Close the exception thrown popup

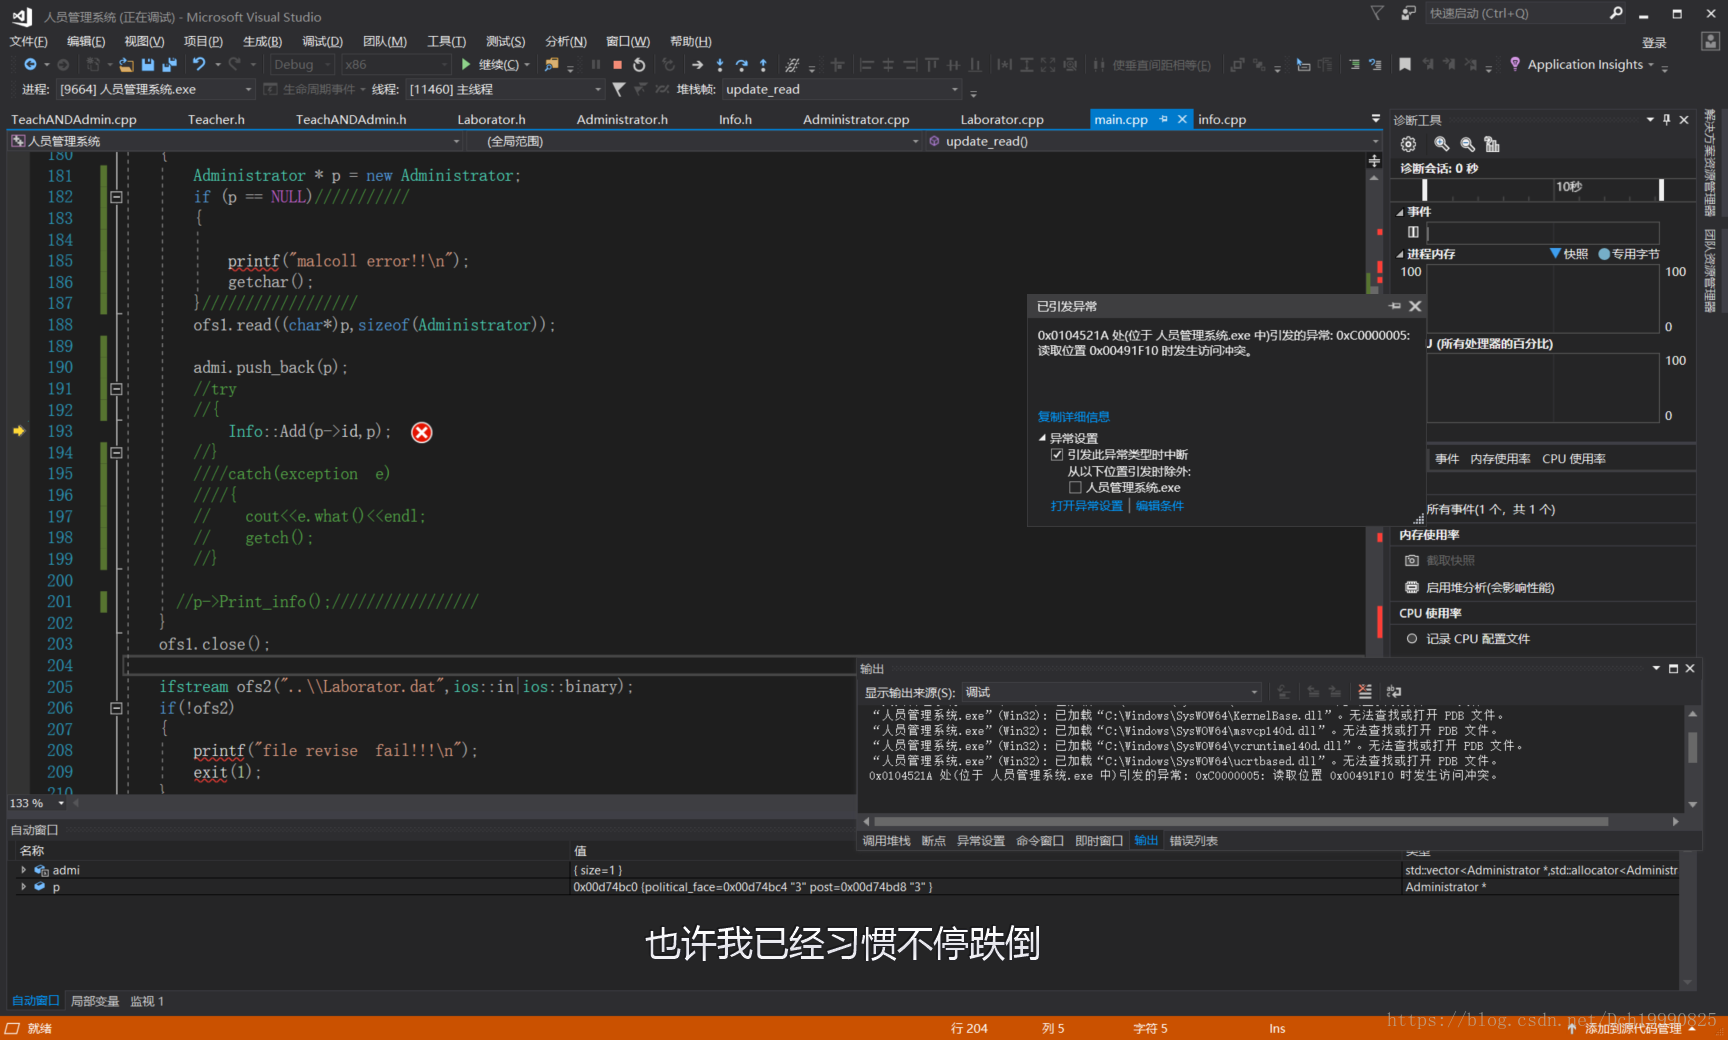point(1415,306)
